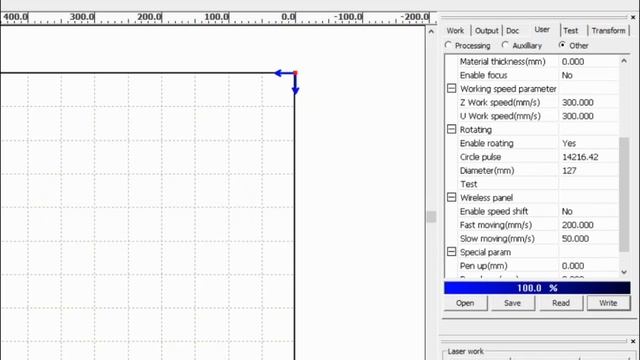
Task: Select the Processing radio button
Action: tap(449, 45)
